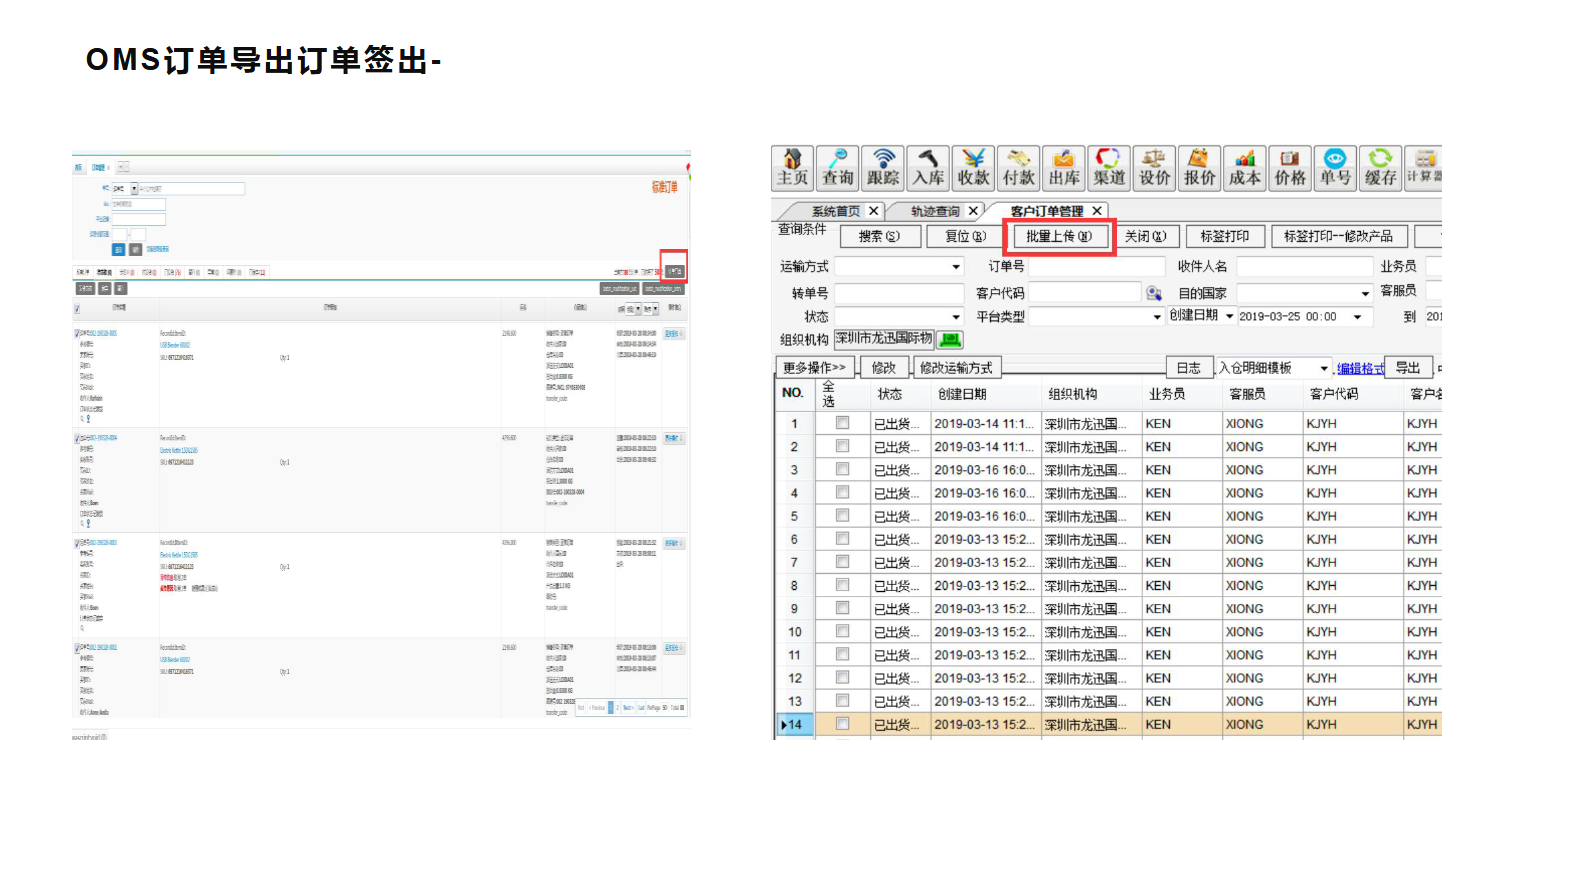Tick the checkbox for row 8
The image size is (1595, 873).
843,585
